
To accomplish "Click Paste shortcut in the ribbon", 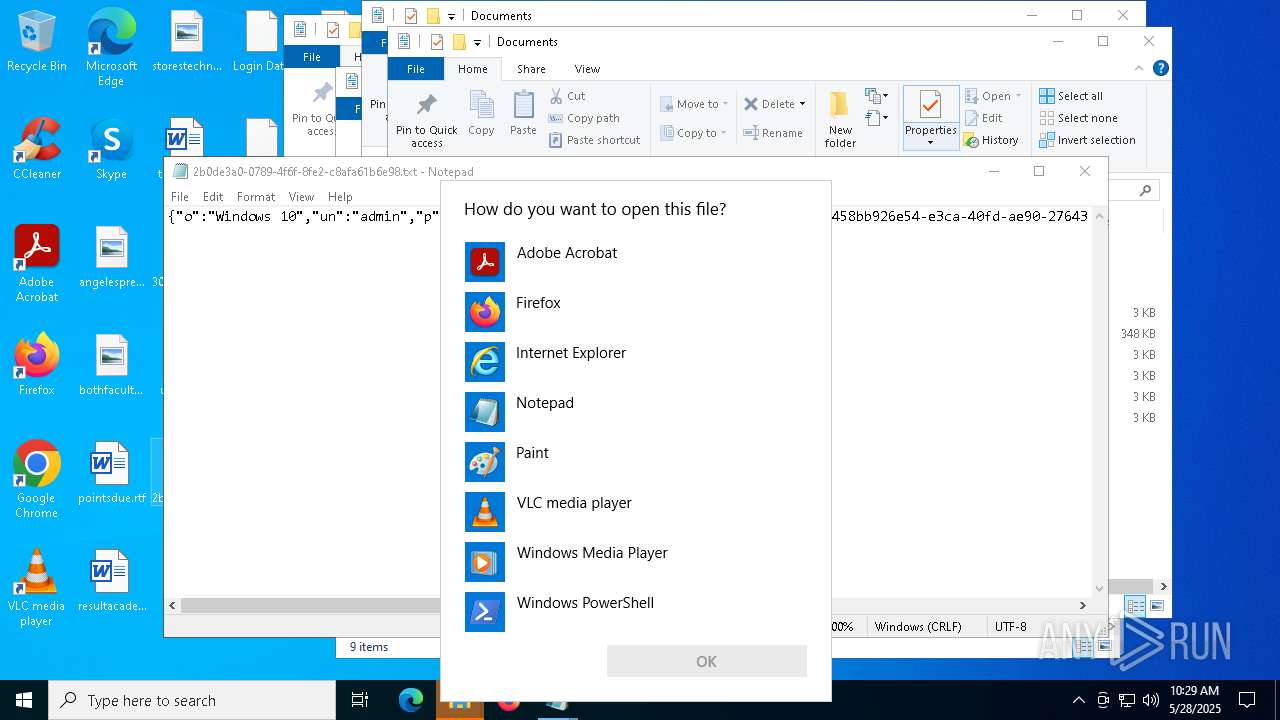I will tap(594, 140).
